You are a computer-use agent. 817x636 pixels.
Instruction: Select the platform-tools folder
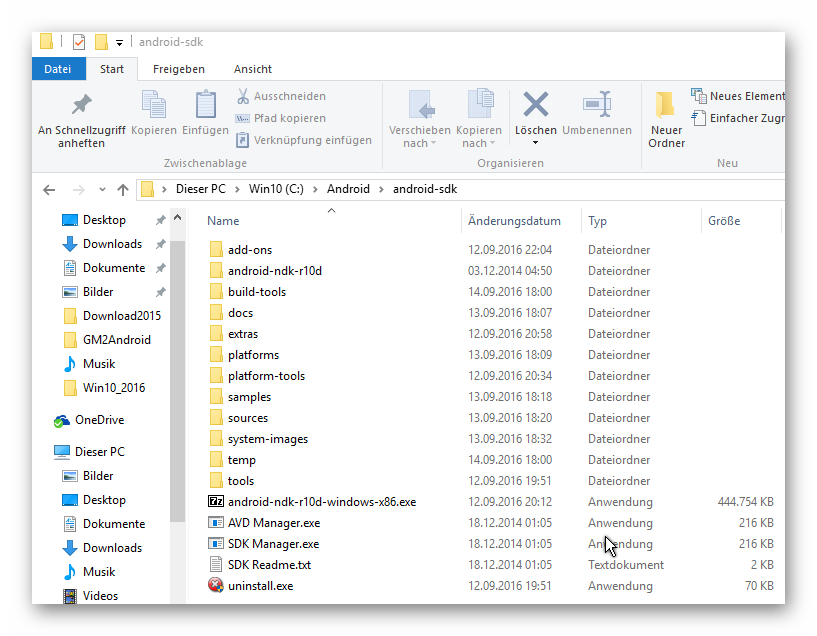(x=266, y=376)
